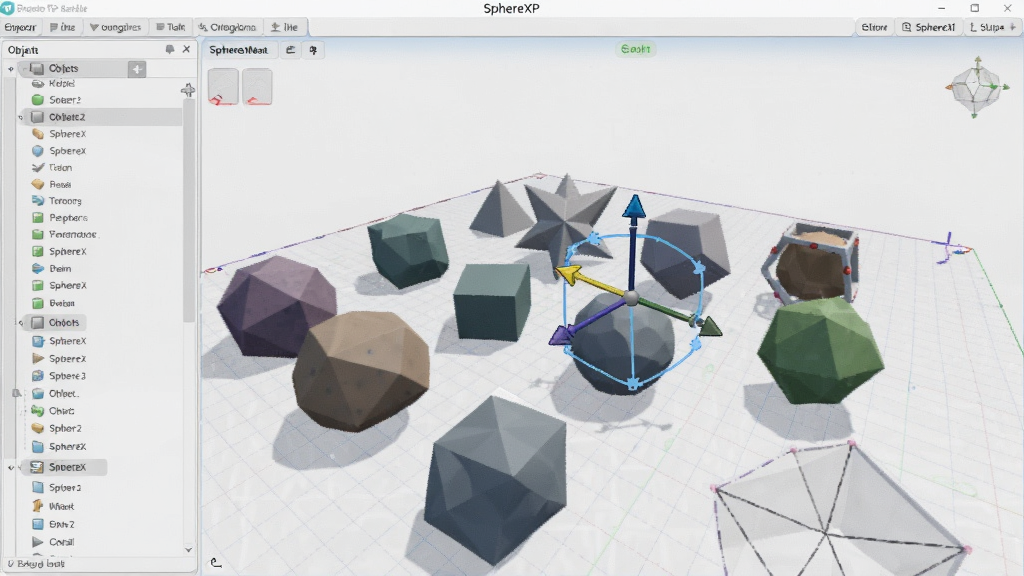Select the Sphere3 tree item
Viewport: 1024px width, 576px height.
[67, 376]
